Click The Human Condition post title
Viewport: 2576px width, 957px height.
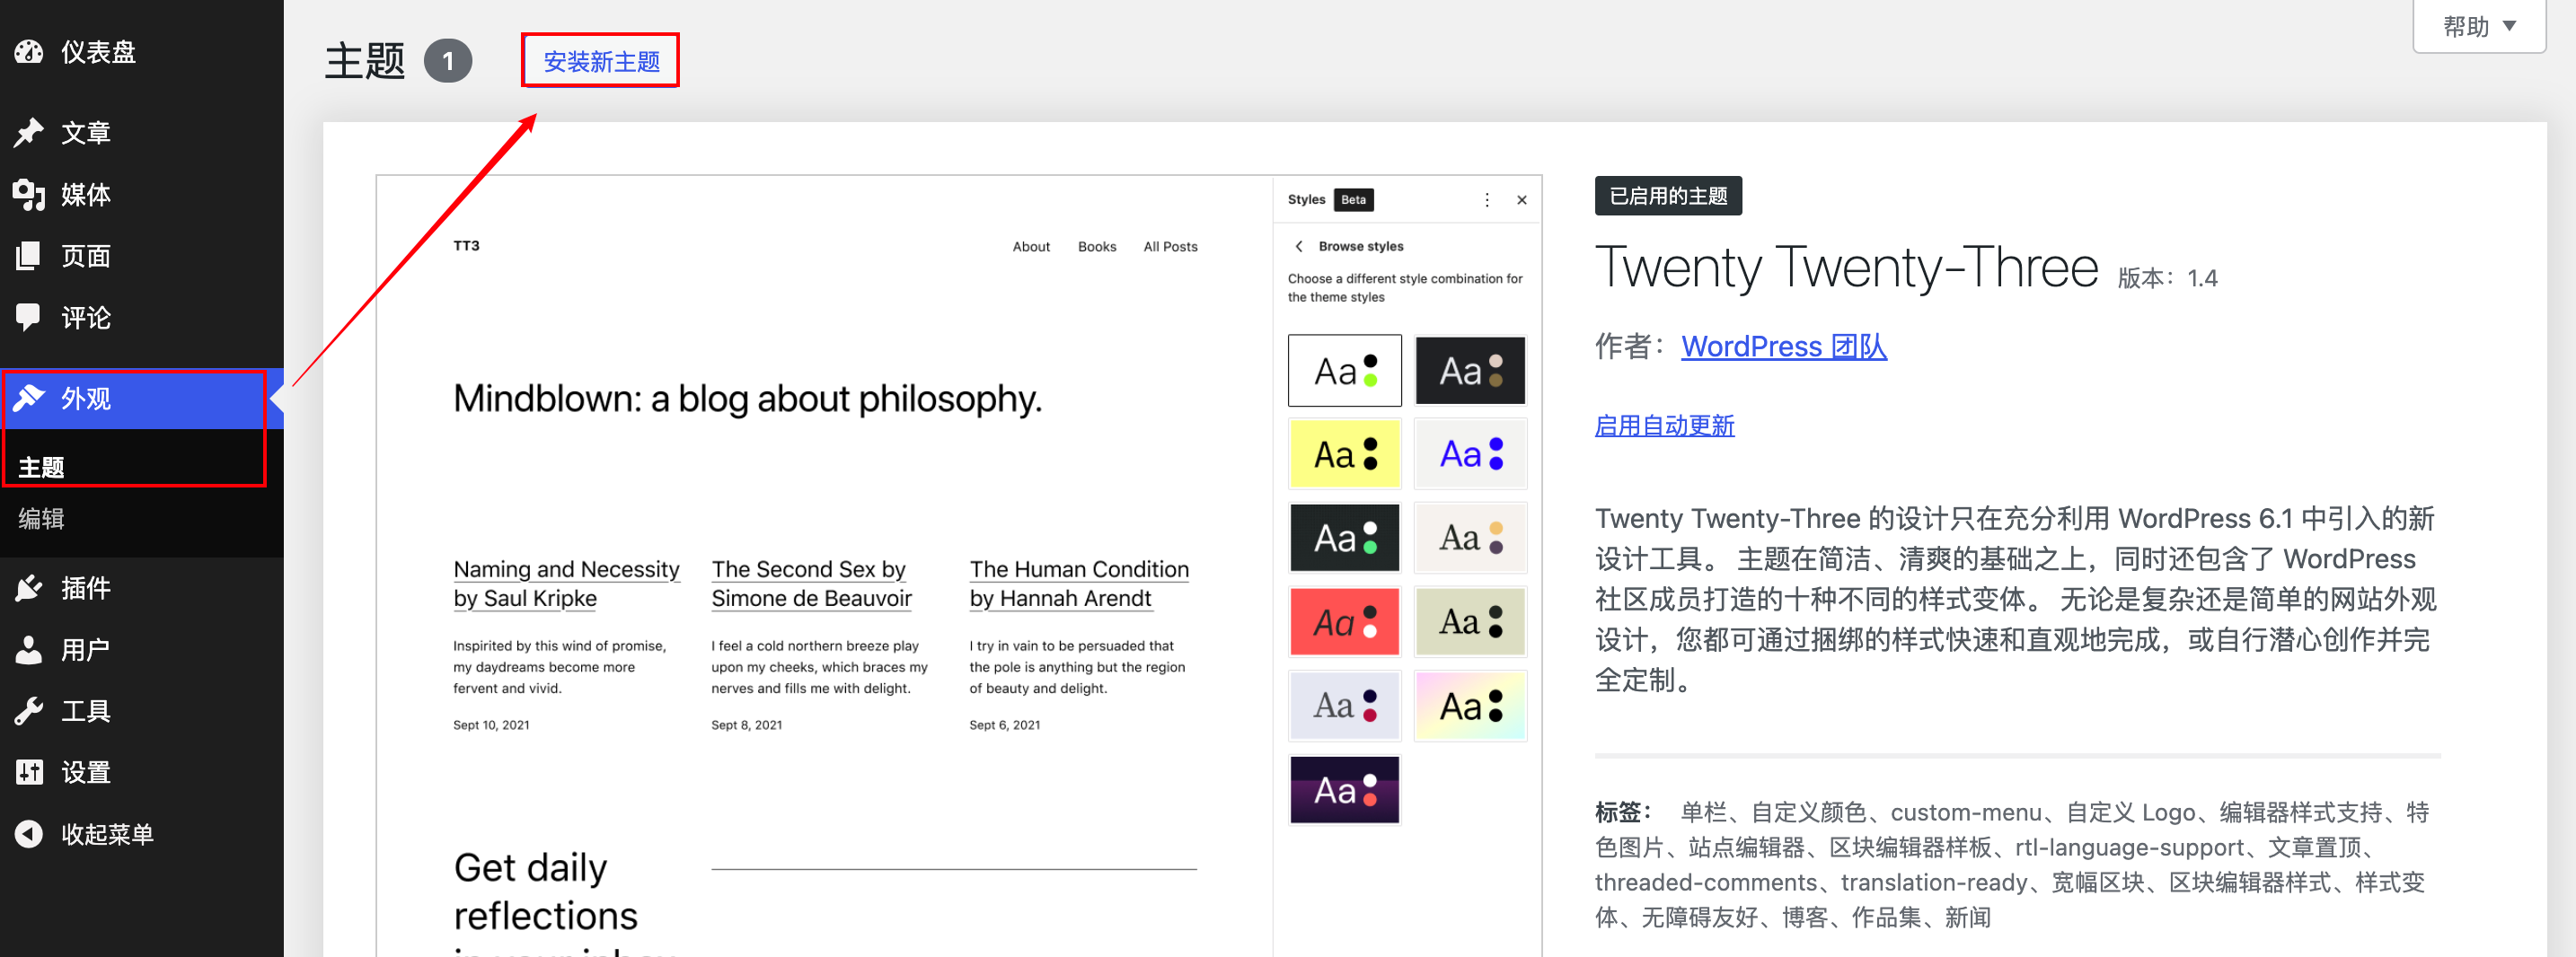[x=1079, y=584]
